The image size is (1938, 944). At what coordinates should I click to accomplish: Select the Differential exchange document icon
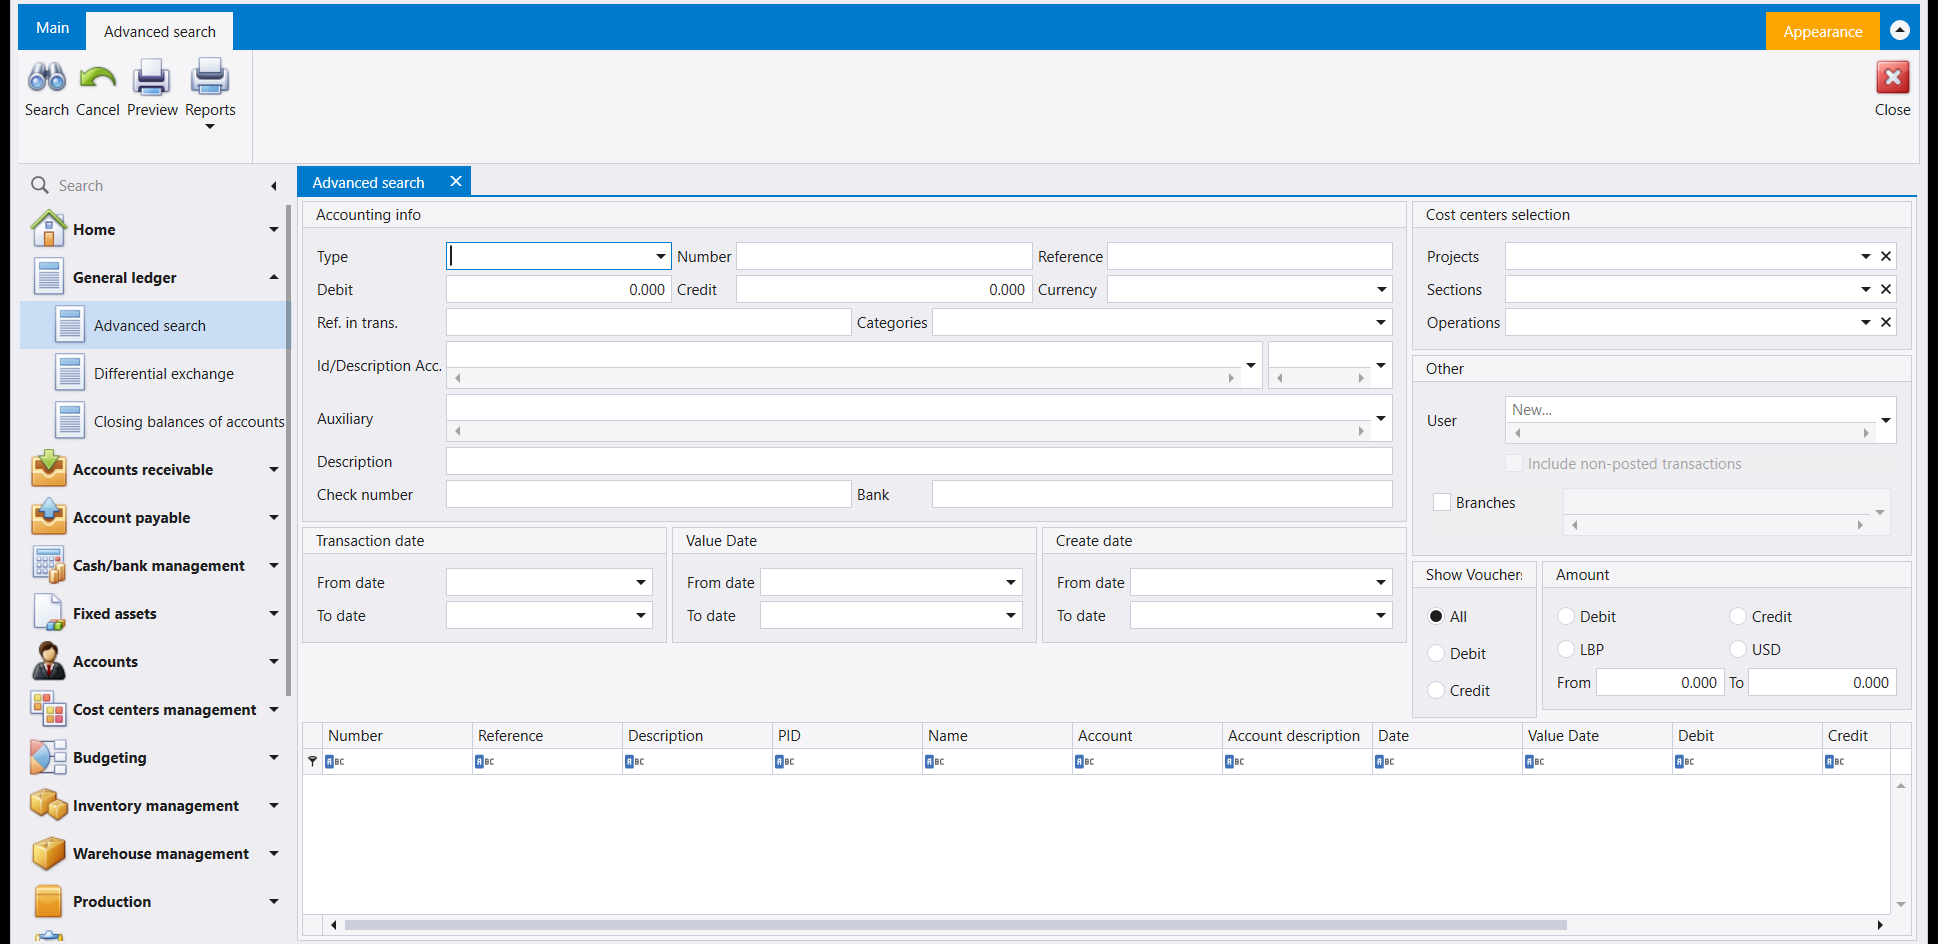[70, 373]
